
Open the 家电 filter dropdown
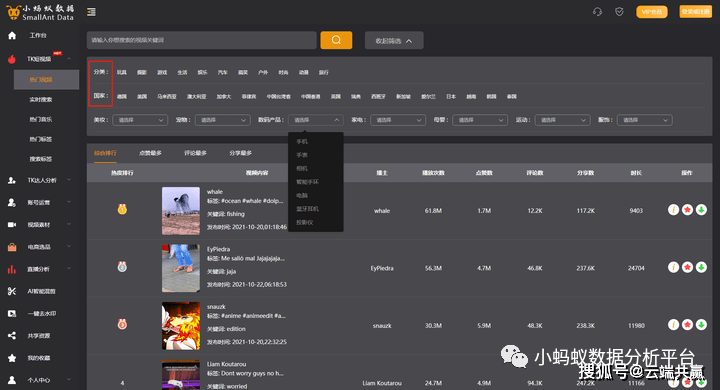point(398,120)
